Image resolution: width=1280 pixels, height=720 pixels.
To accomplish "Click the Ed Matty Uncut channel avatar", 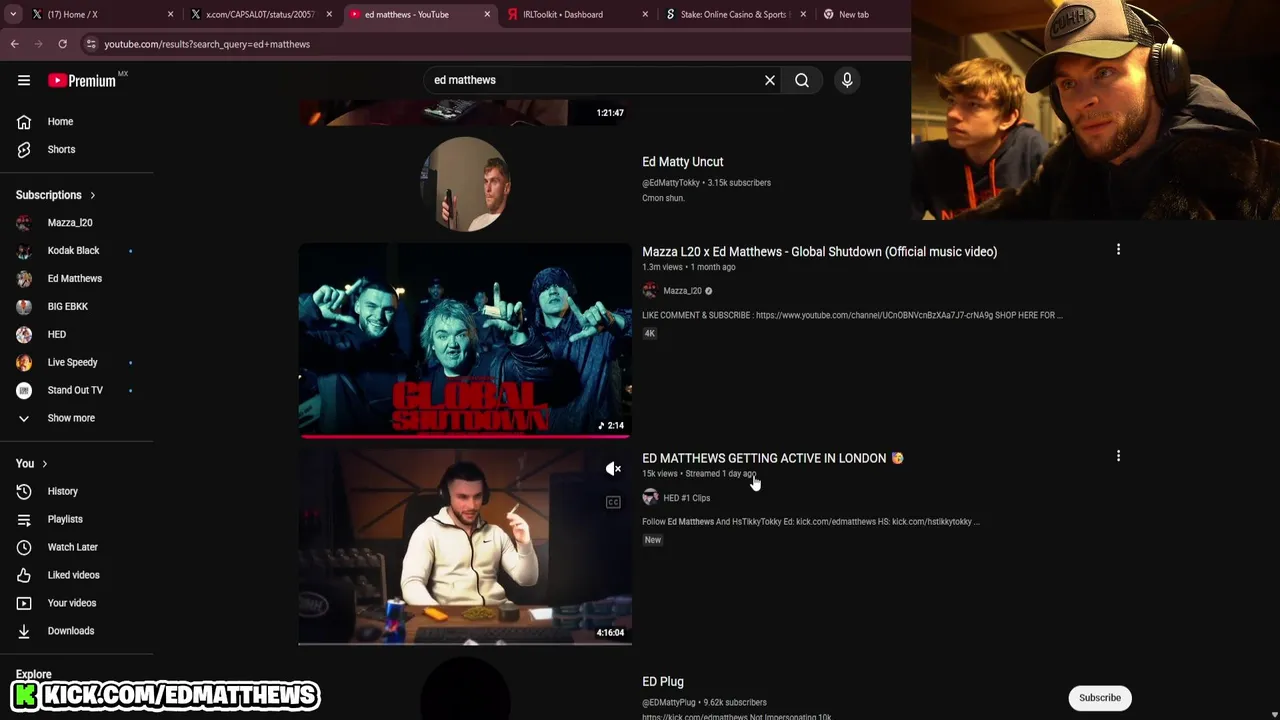I will pos(465,184).
